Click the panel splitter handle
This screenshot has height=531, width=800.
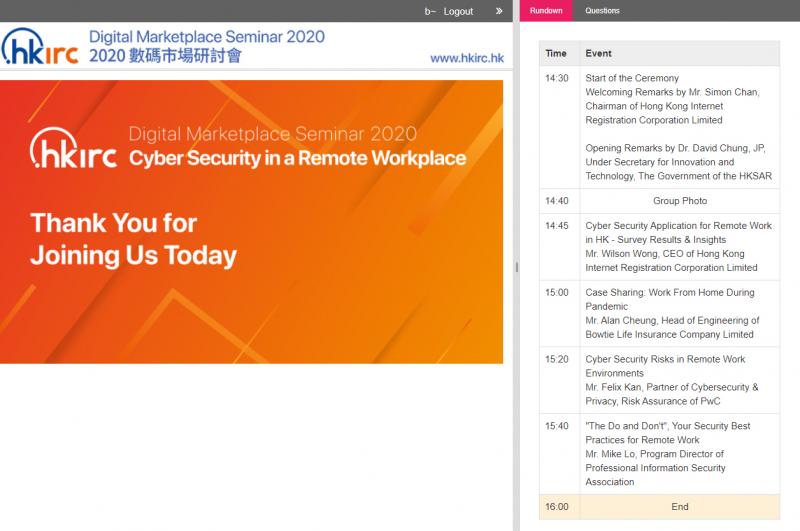click(x=516, y=267)
